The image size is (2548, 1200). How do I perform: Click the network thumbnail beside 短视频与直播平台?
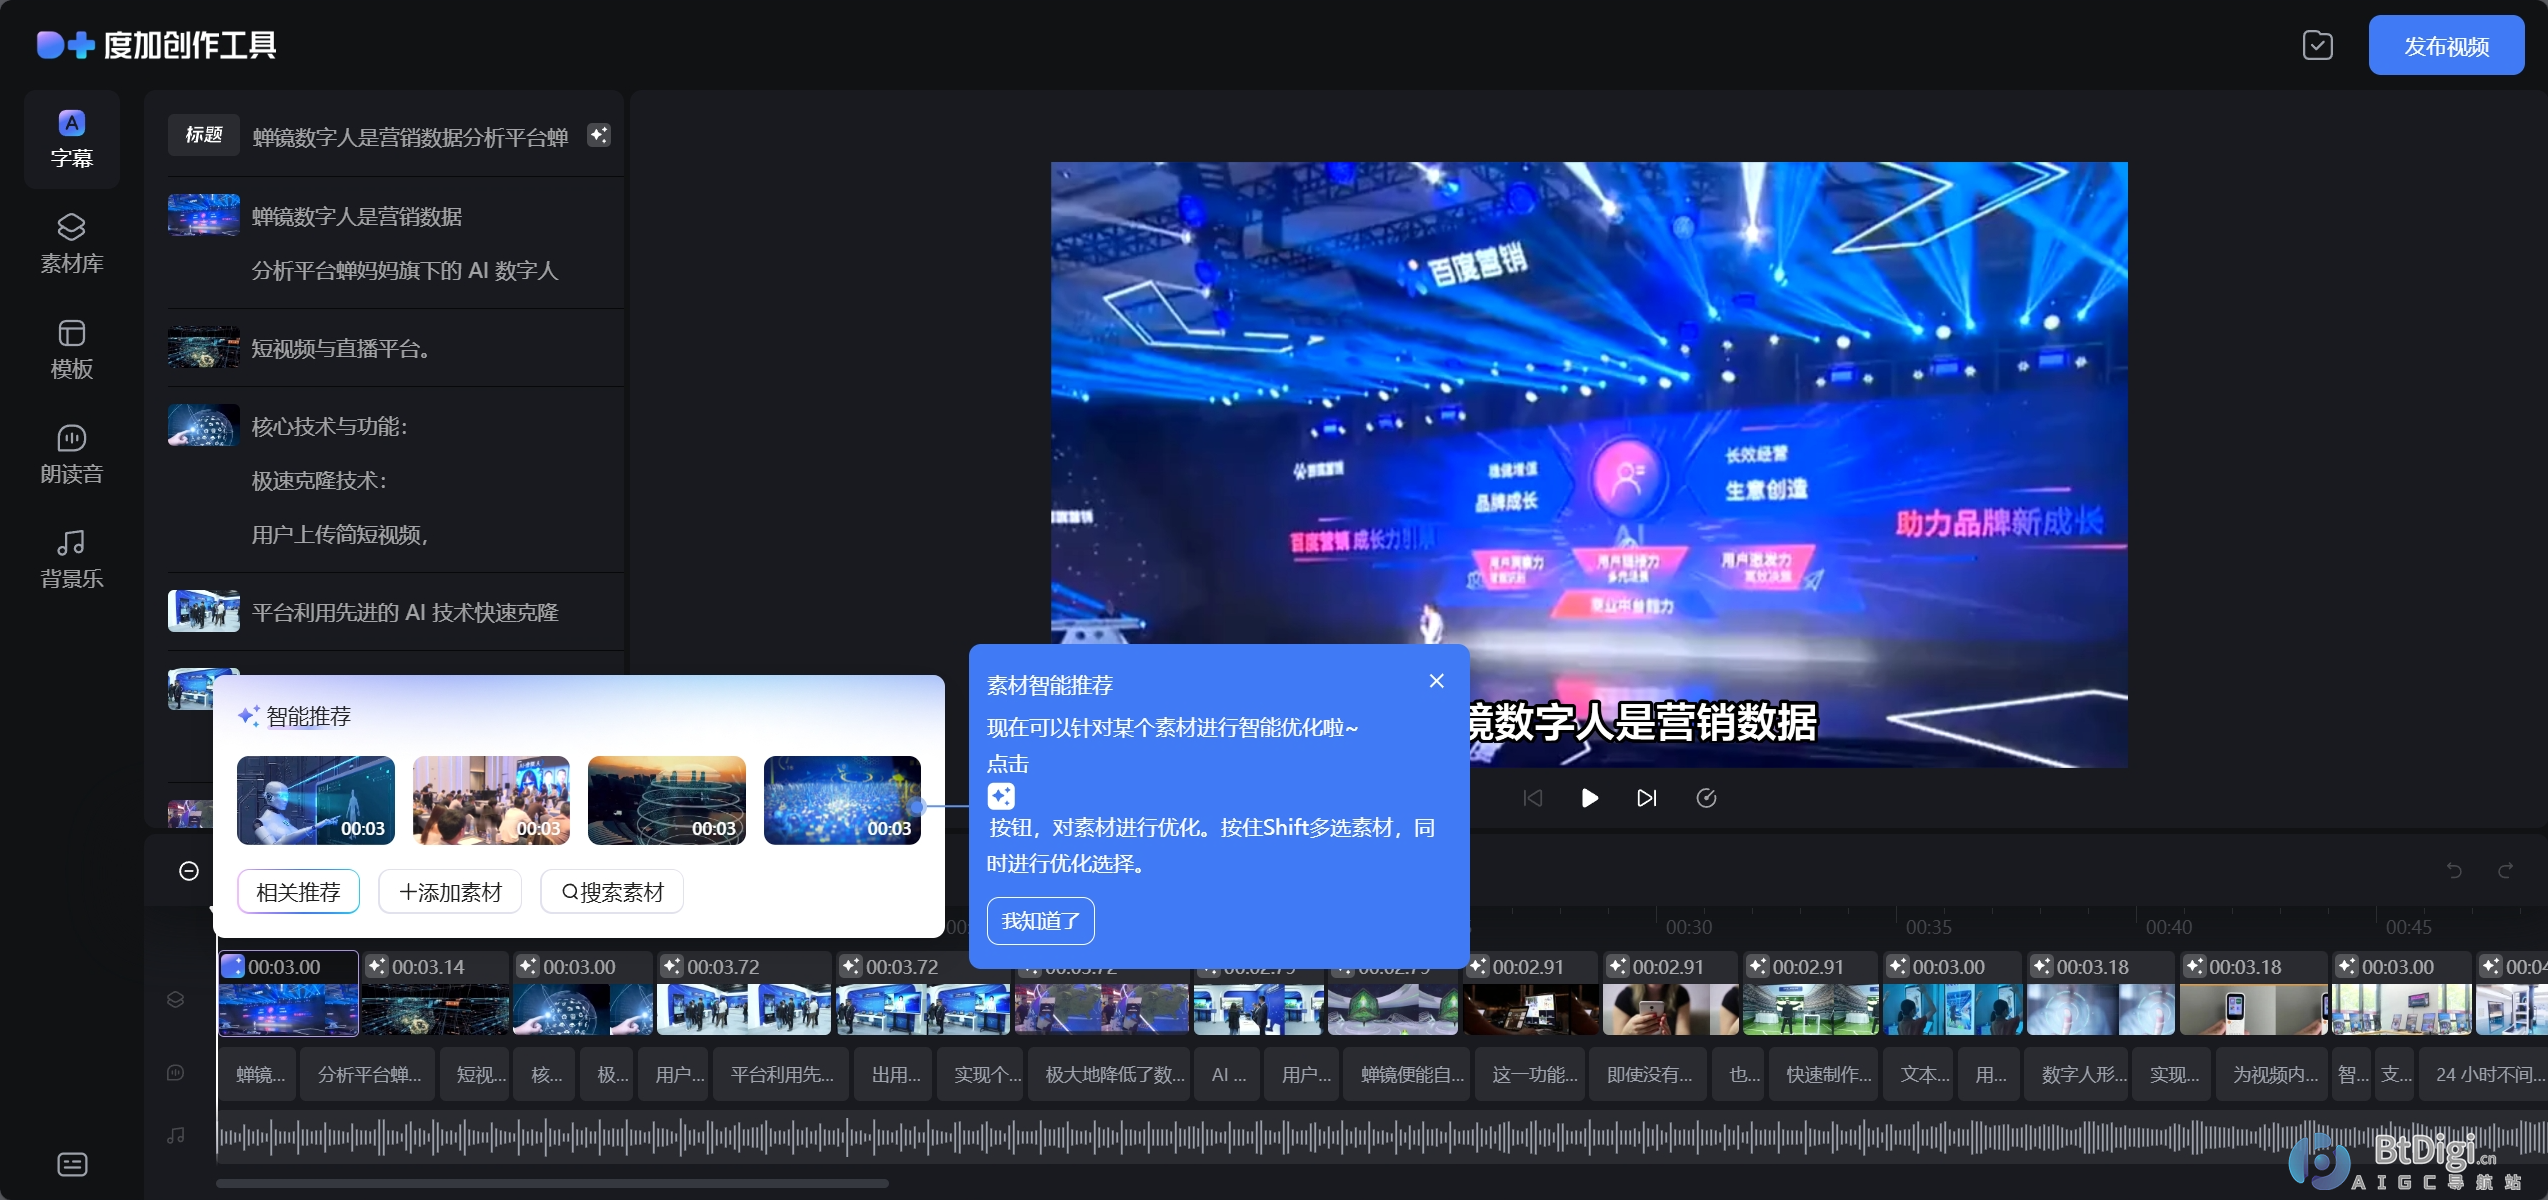point(204,347)
